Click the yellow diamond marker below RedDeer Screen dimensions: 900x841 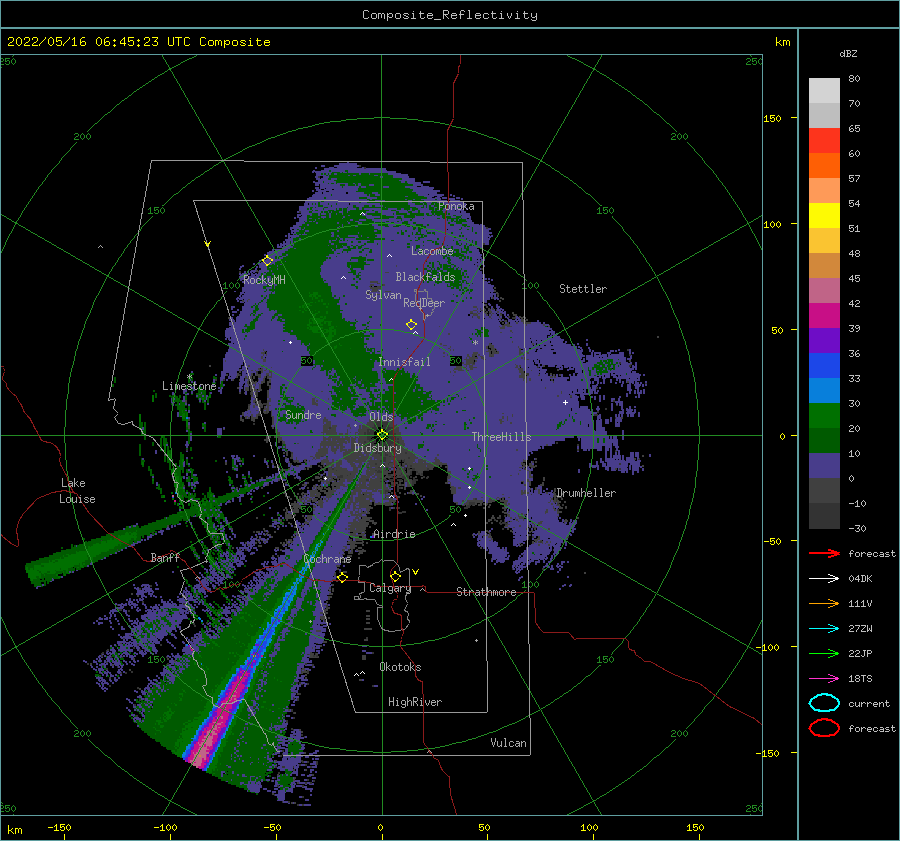411,325
